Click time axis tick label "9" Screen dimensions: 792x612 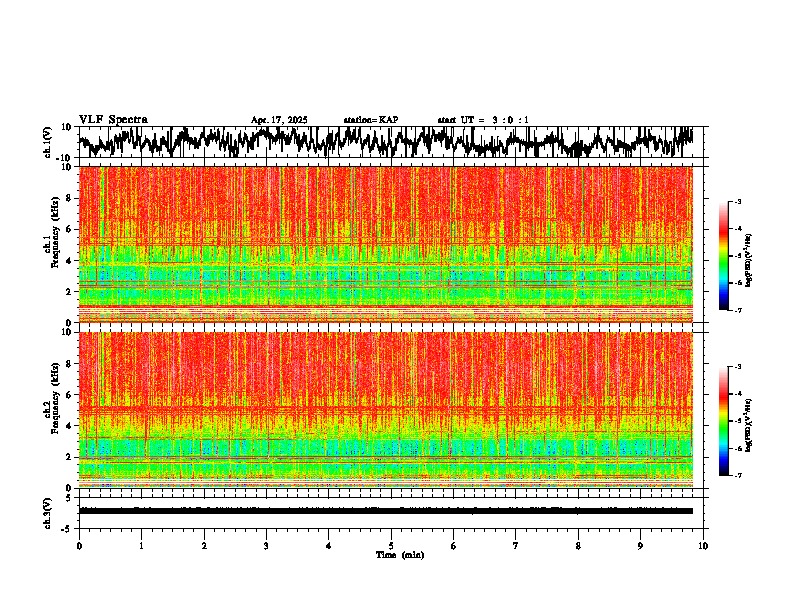tap(640, 546)
